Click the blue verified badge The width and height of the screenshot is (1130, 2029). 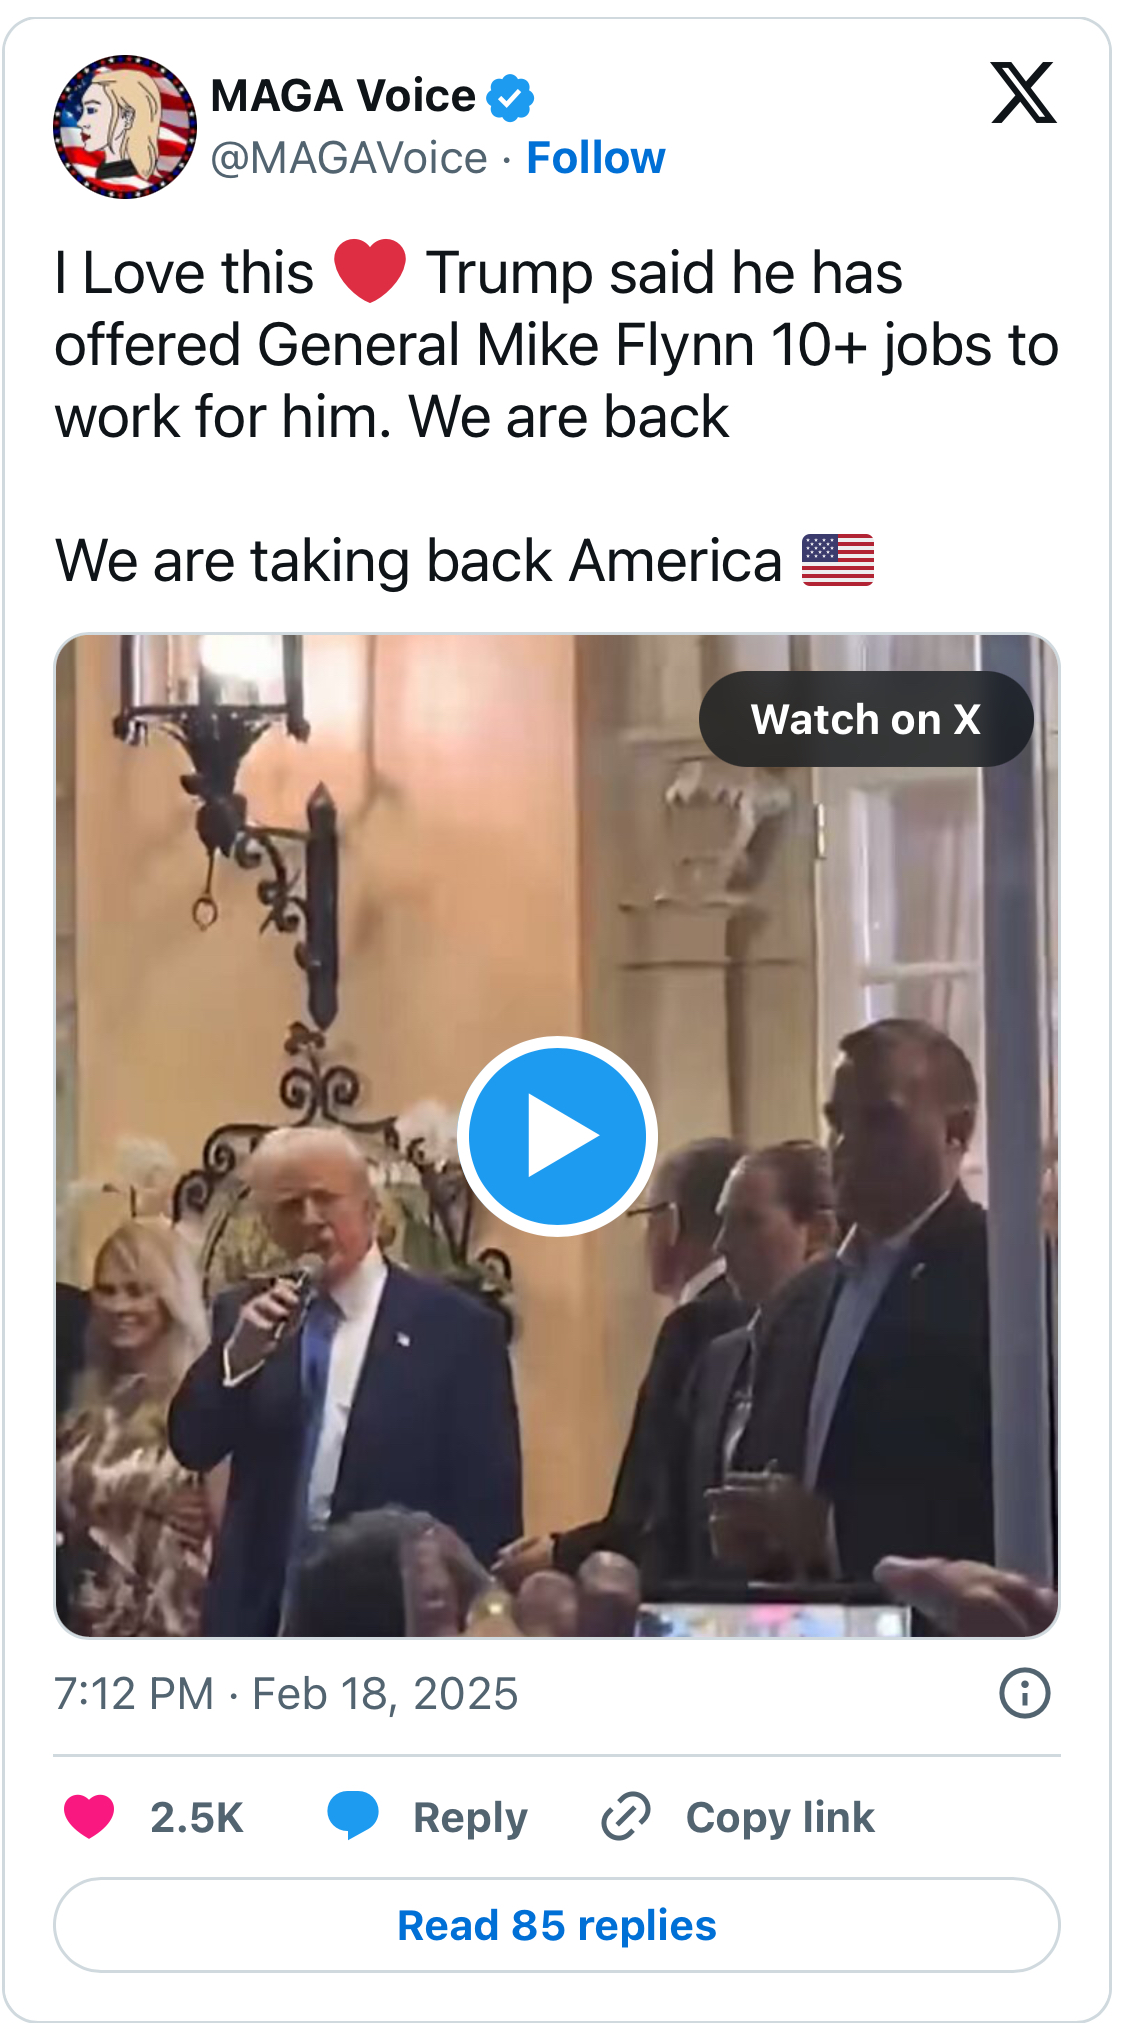510,97
